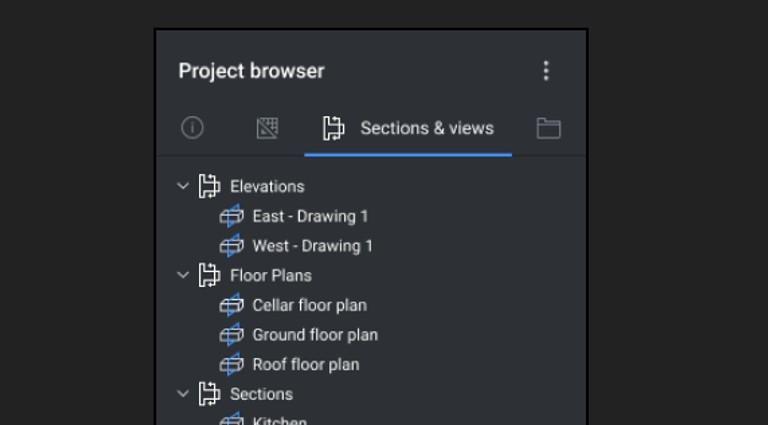Open the drawing grid tab icon
Viewport: 768px width, 425px height.
coord(267,128)
